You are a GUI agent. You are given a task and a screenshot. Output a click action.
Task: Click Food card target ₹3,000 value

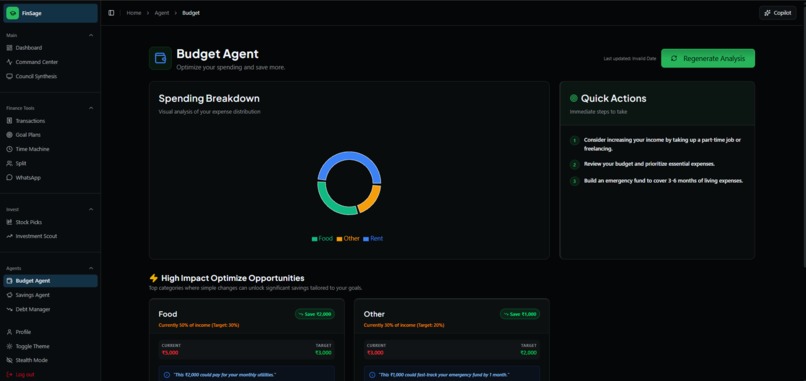point(323,353)
